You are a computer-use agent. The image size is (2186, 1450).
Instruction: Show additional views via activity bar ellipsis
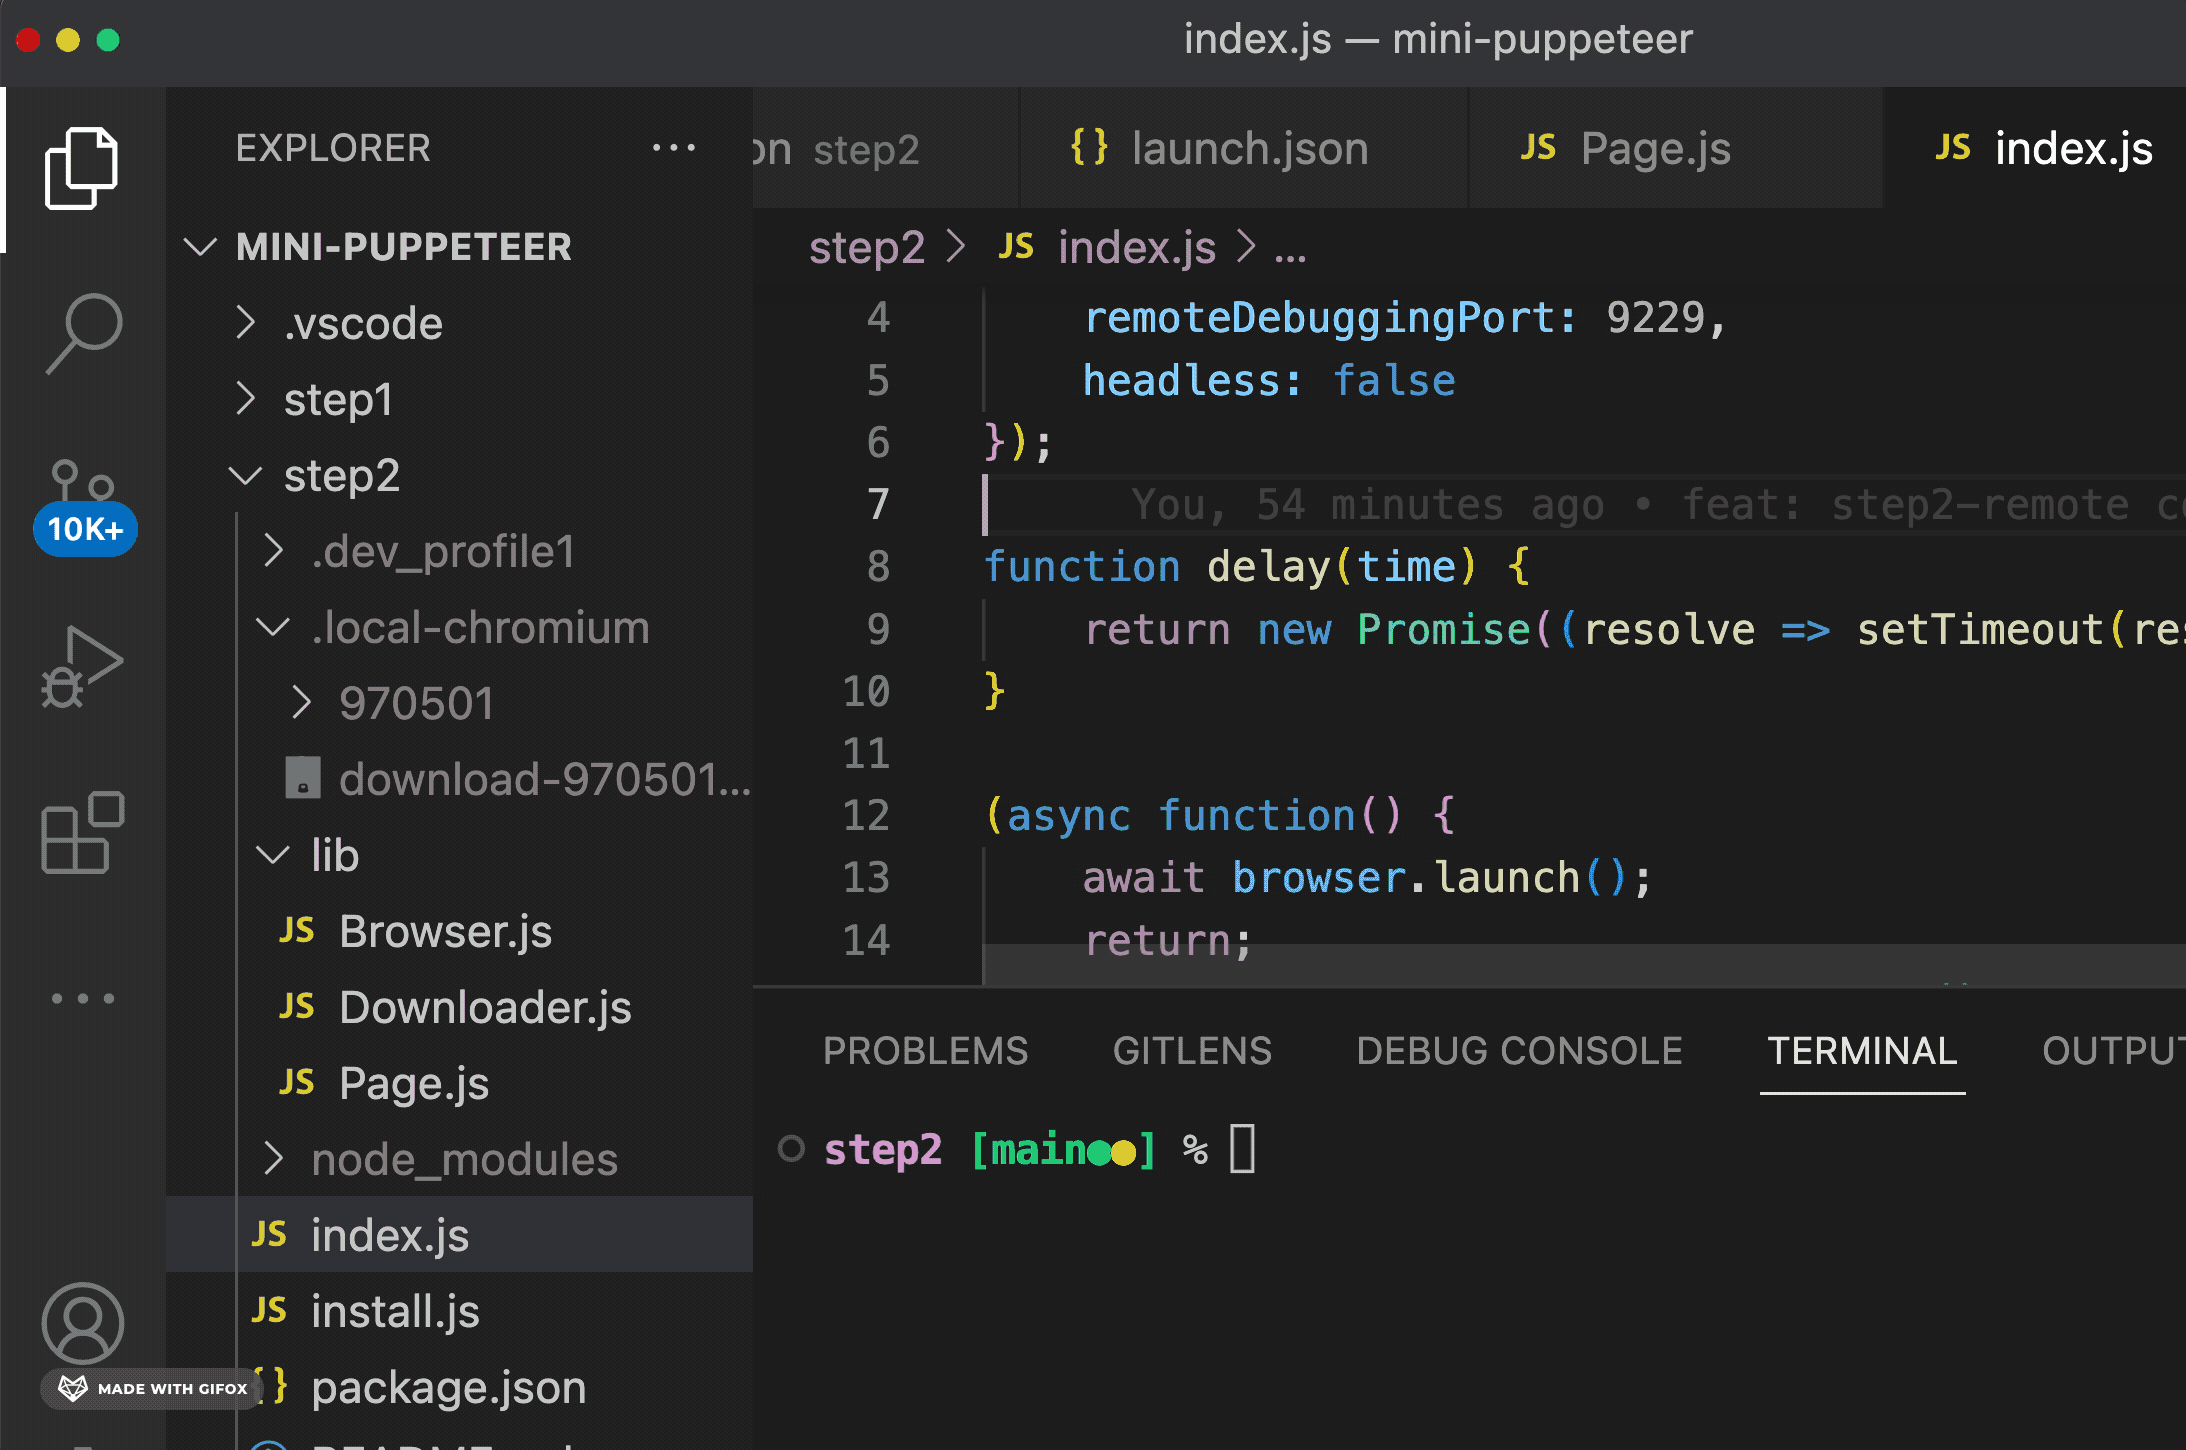[82, 998]
